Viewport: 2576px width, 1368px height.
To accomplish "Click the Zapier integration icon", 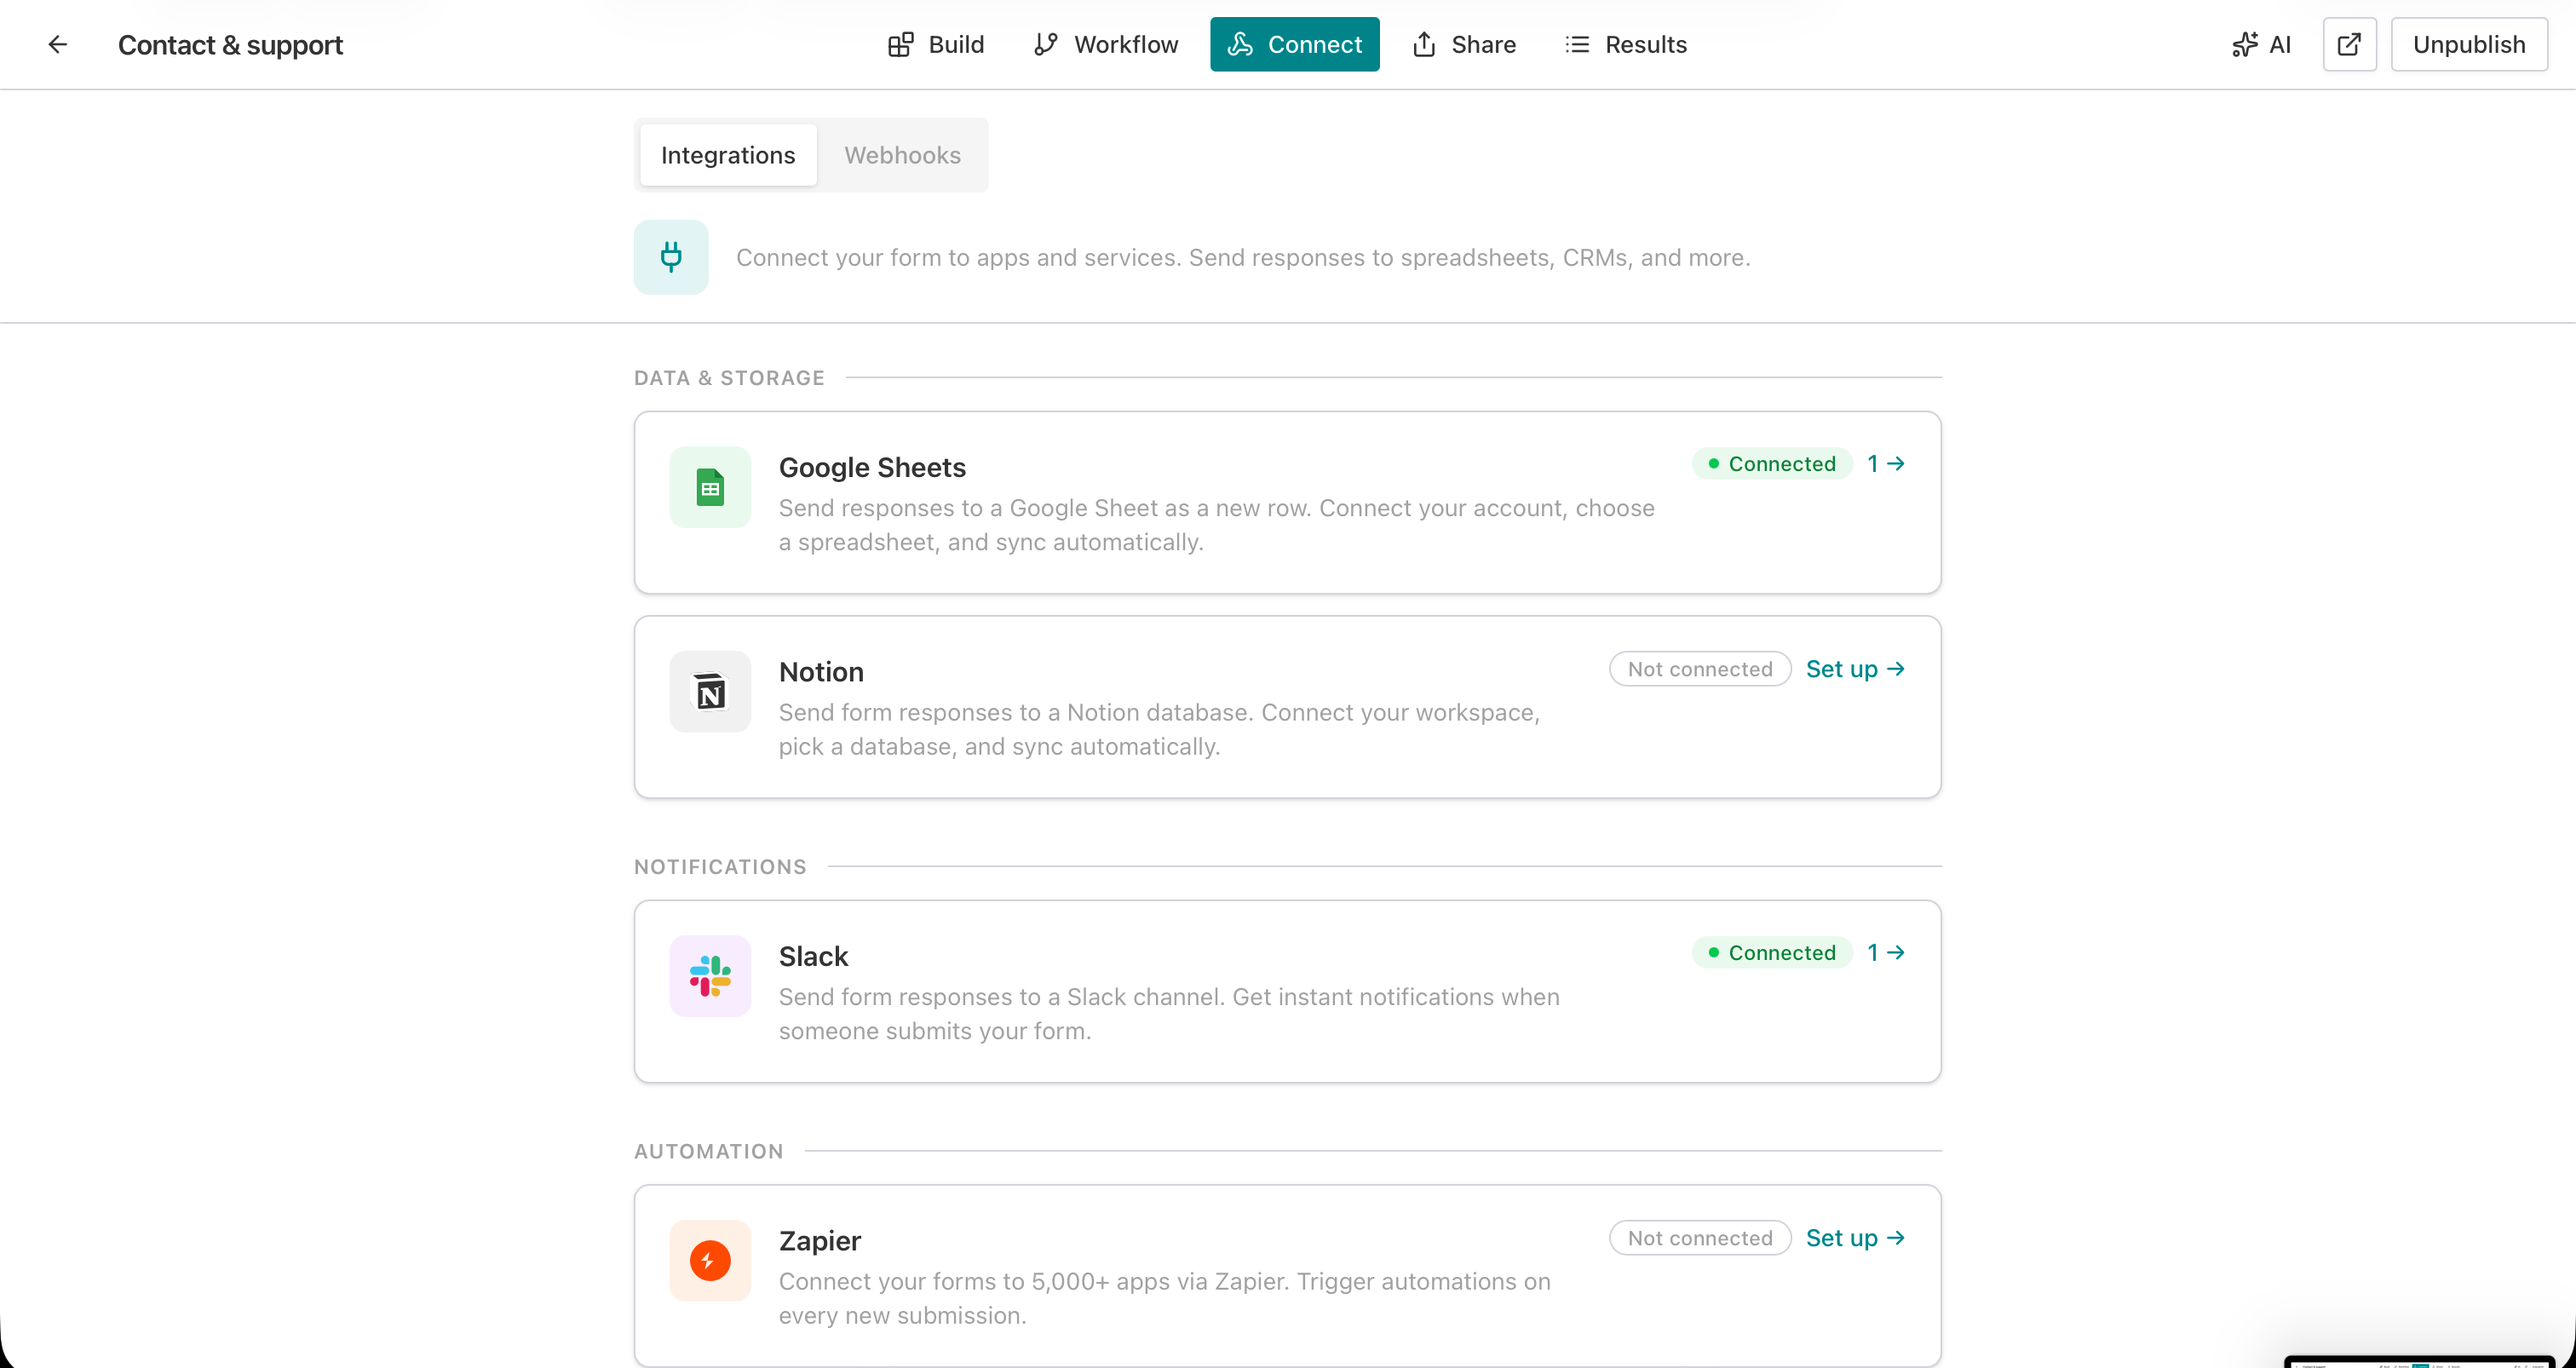I will [x=709, y=1260].
